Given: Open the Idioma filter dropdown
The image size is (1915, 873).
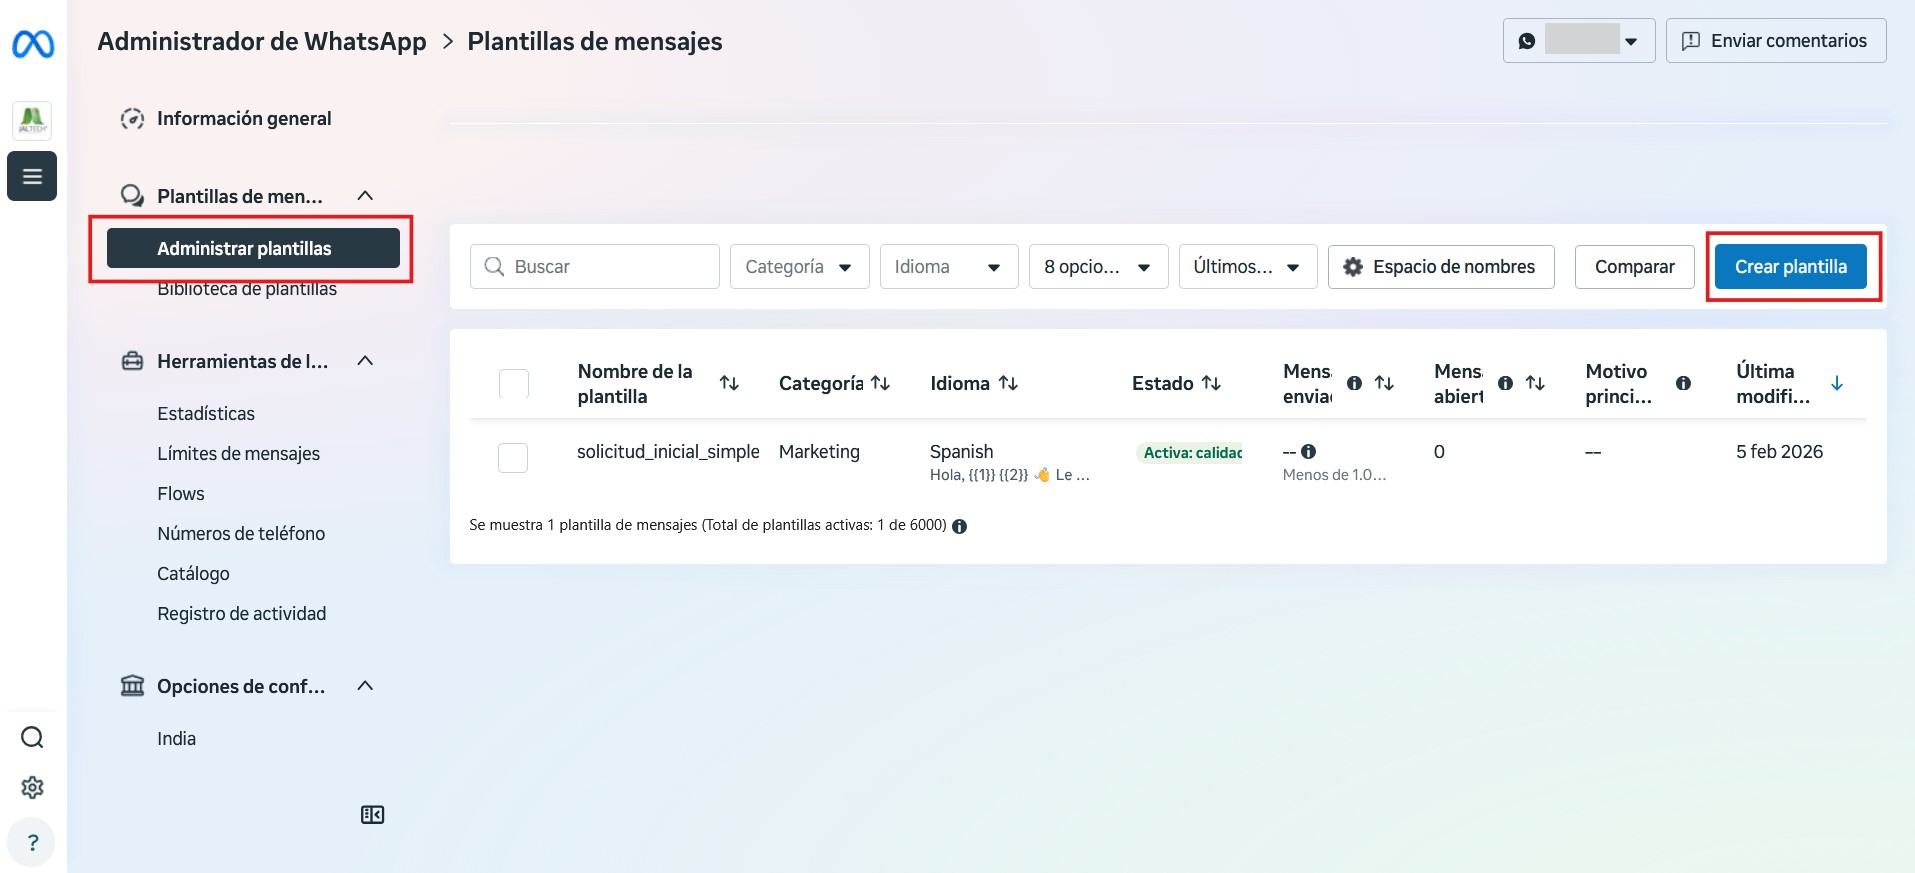Looking at the screenshot, I should (x=948, y=267).
